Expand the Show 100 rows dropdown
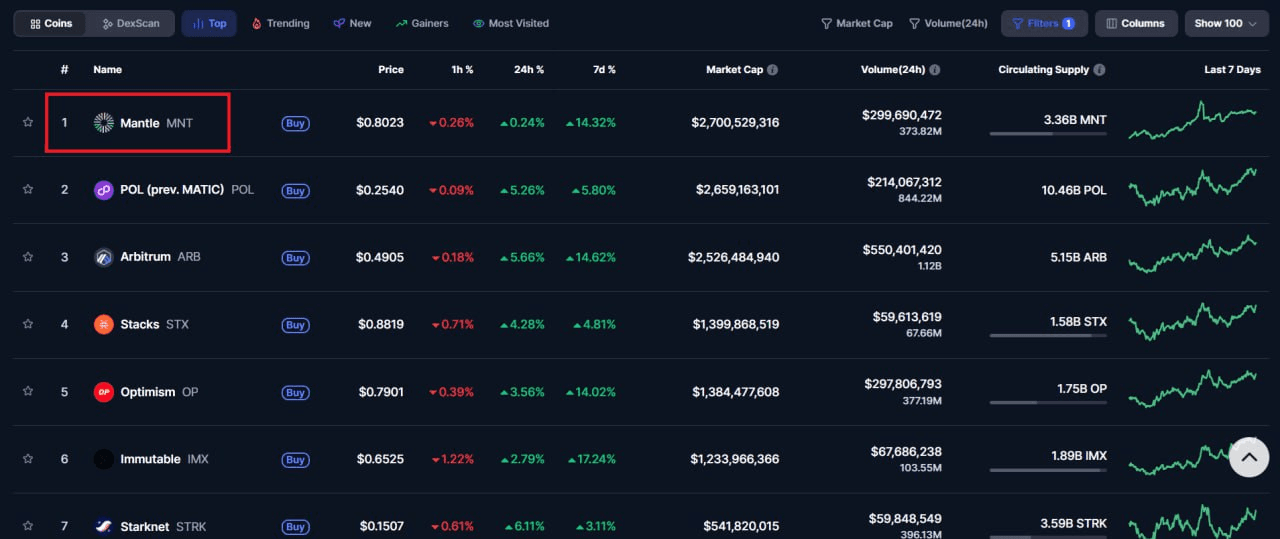This screenshot has height=539, width=1280. tap(1227, 23)
